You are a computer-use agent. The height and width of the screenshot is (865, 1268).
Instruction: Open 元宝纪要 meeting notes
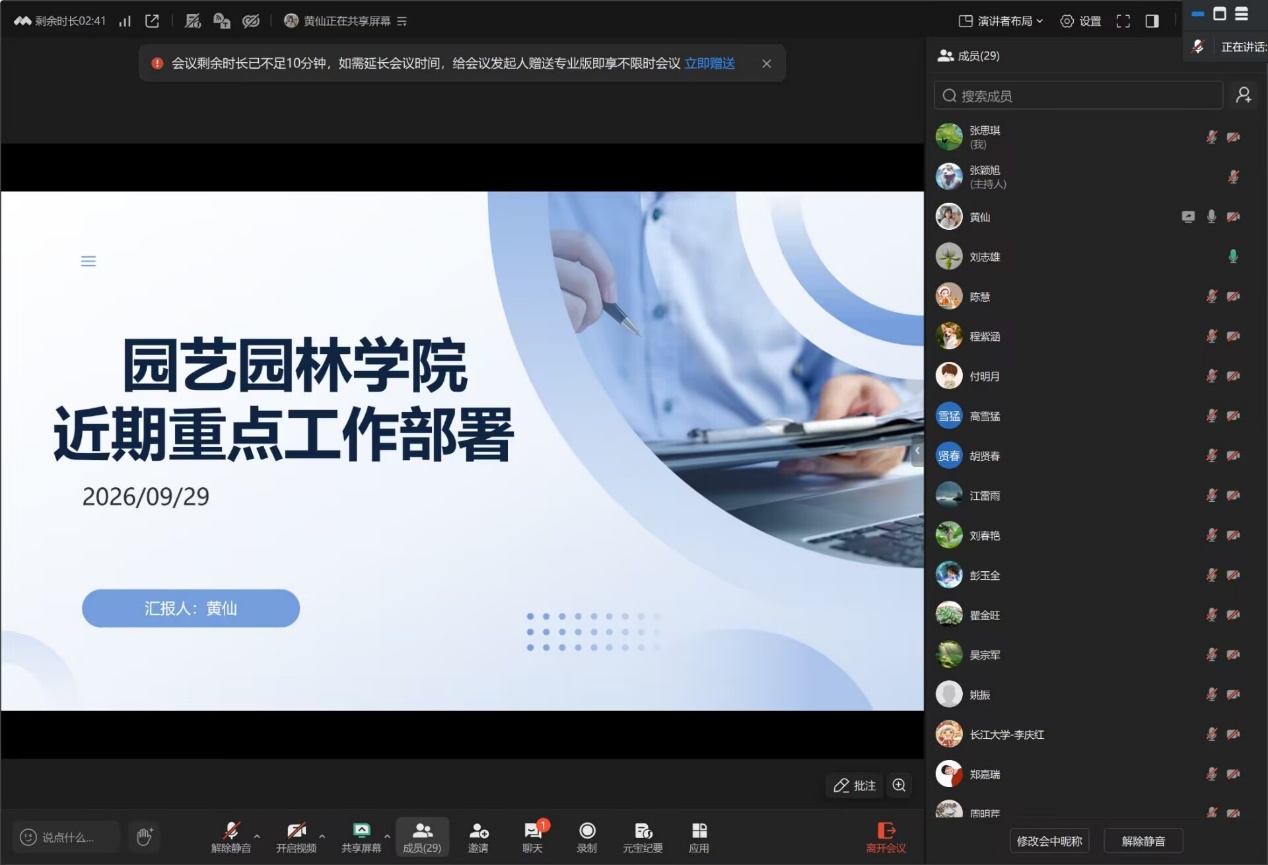pyautogui.click(x=643, y=838)
